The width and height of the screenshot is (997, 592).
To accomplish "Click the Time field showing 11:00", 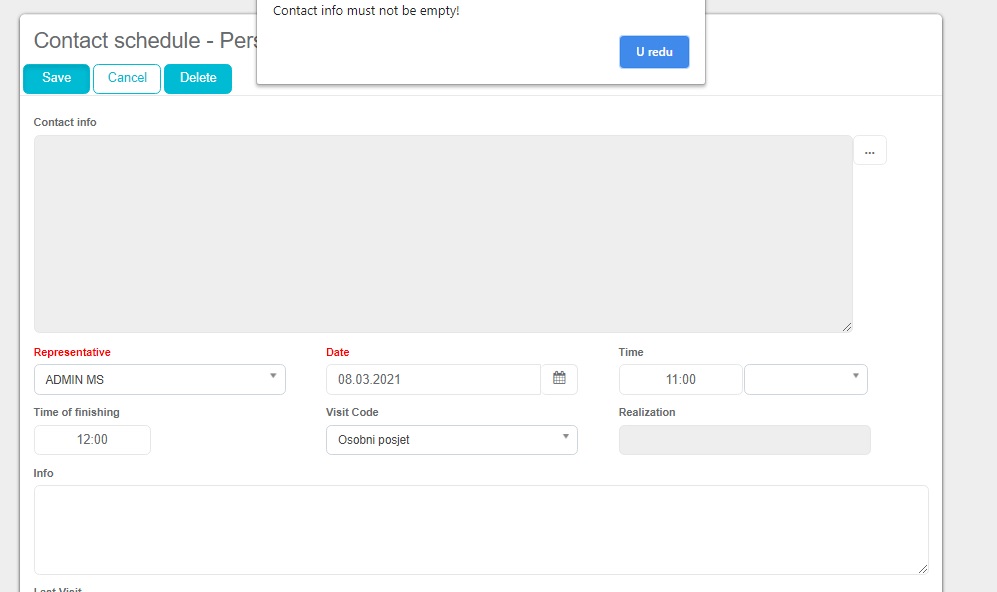I will [680, 380].
